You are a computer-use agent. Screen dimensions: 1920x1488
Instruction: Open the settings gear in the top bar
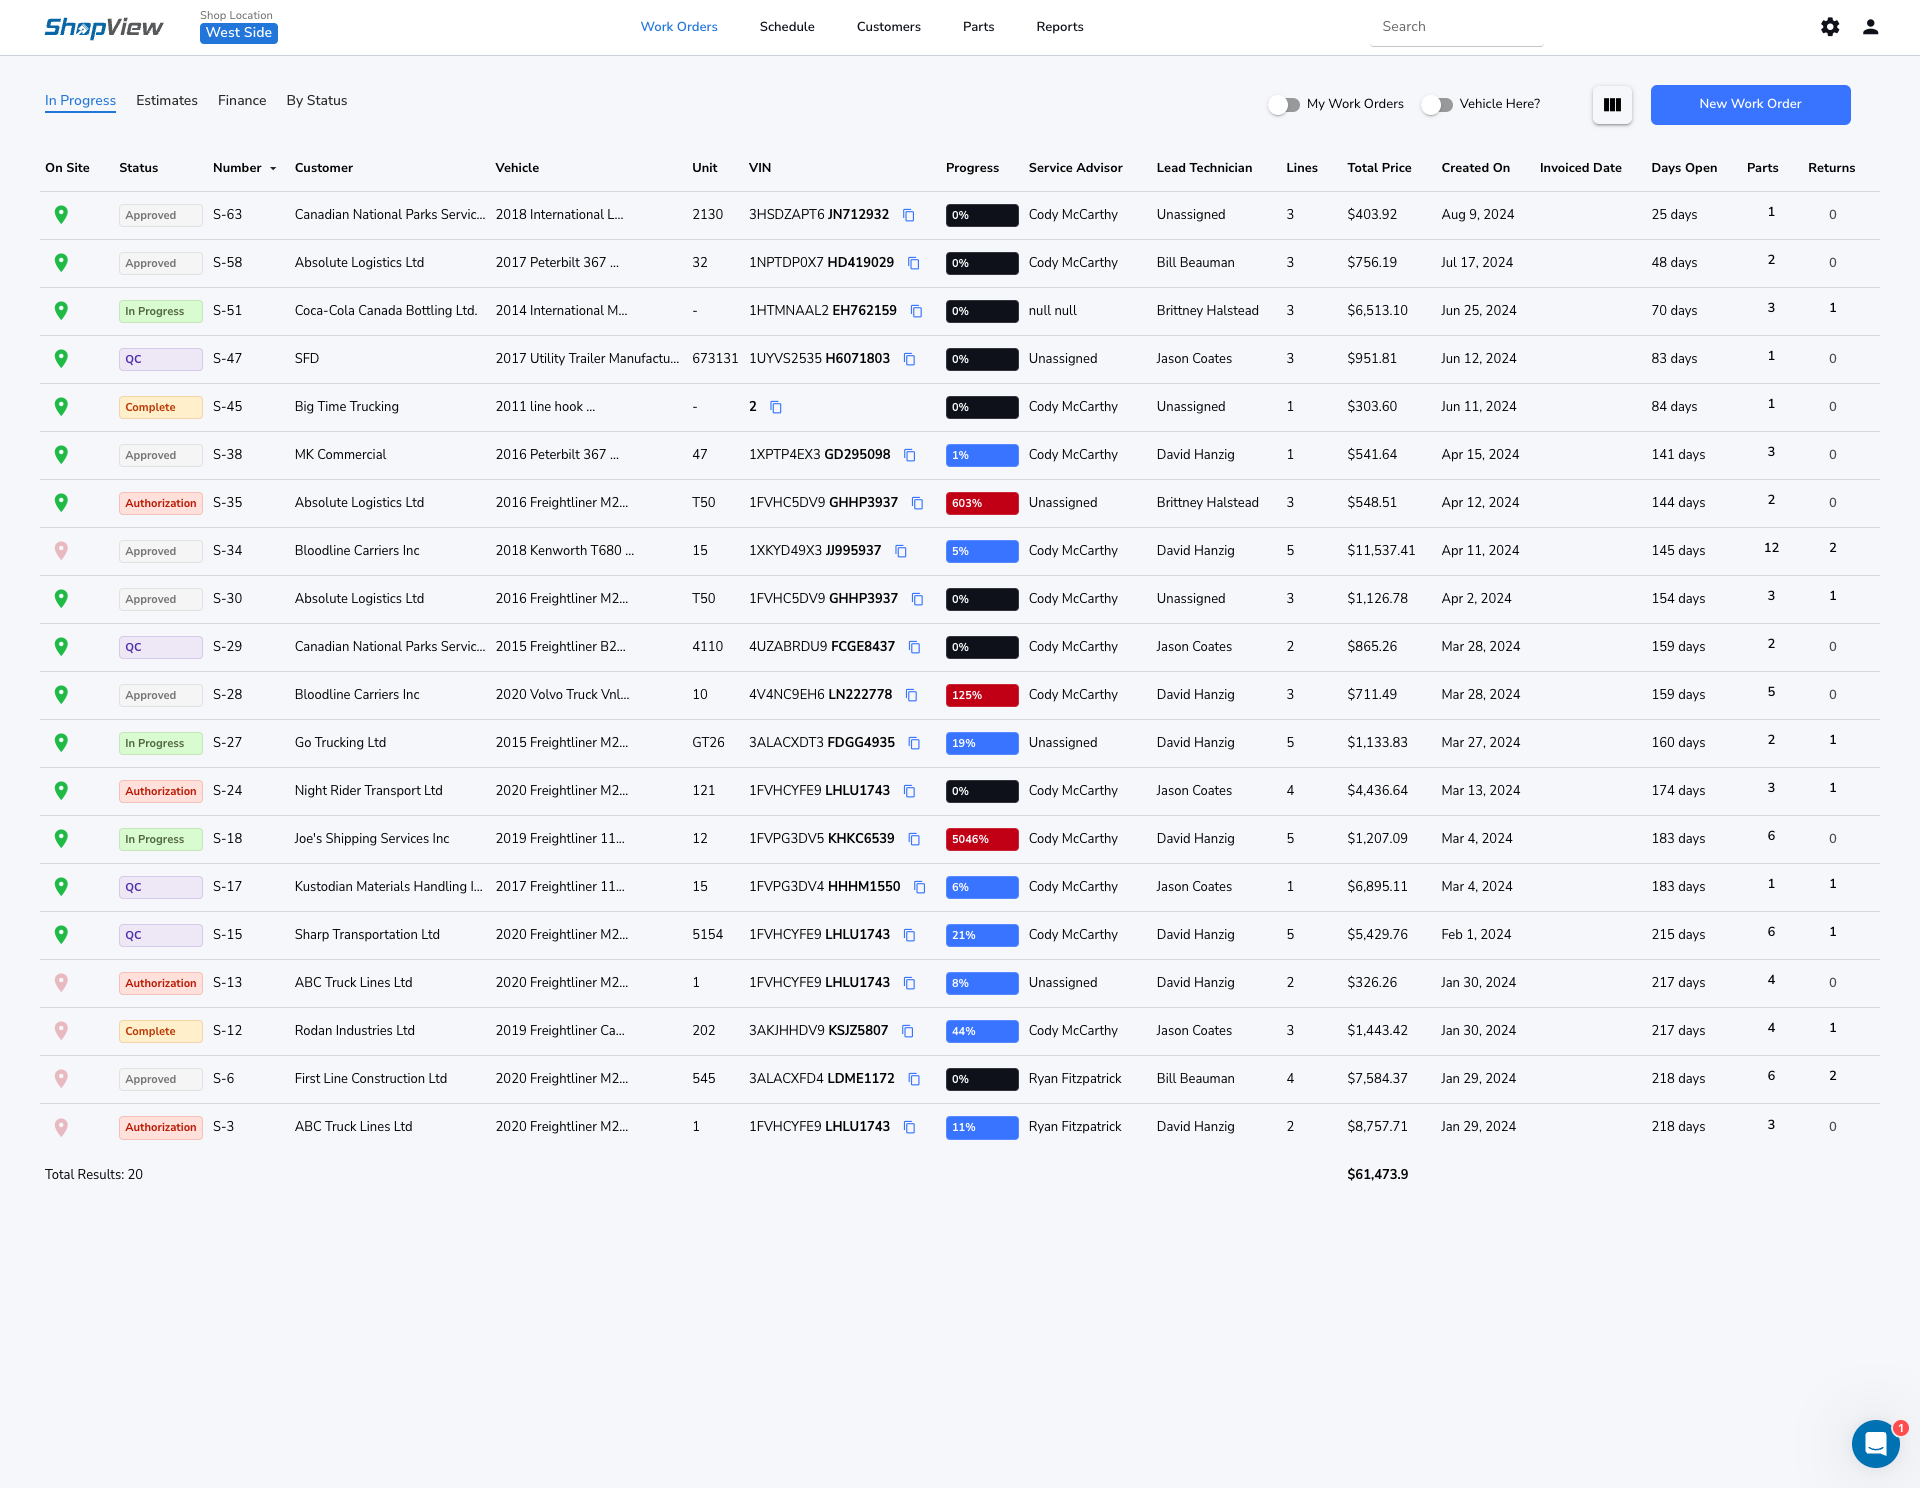1830,27
